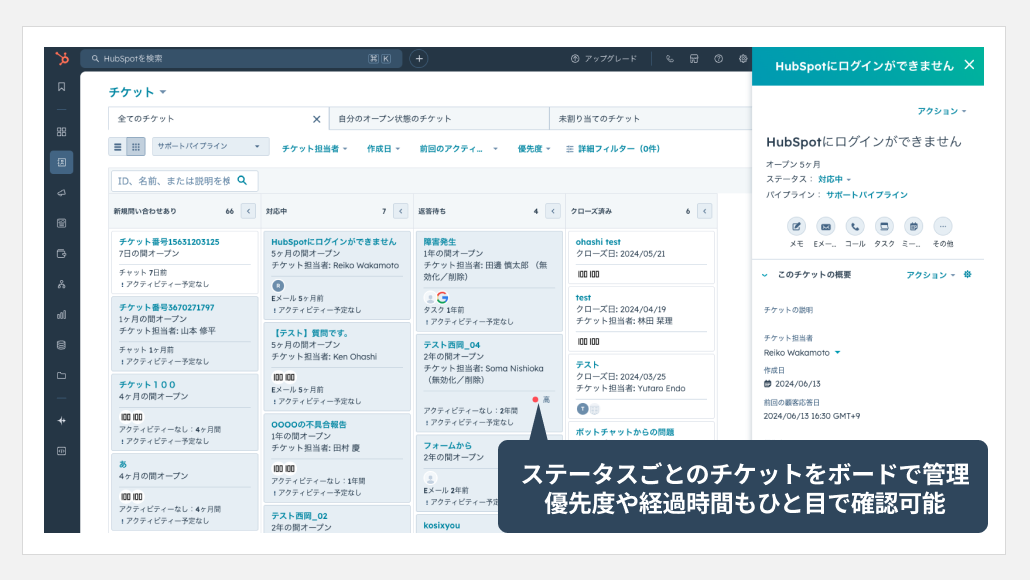The width and height of the screenshot is (1030, 580).
Task: Click the アップグレード button
Action: (x=604, y=58)
